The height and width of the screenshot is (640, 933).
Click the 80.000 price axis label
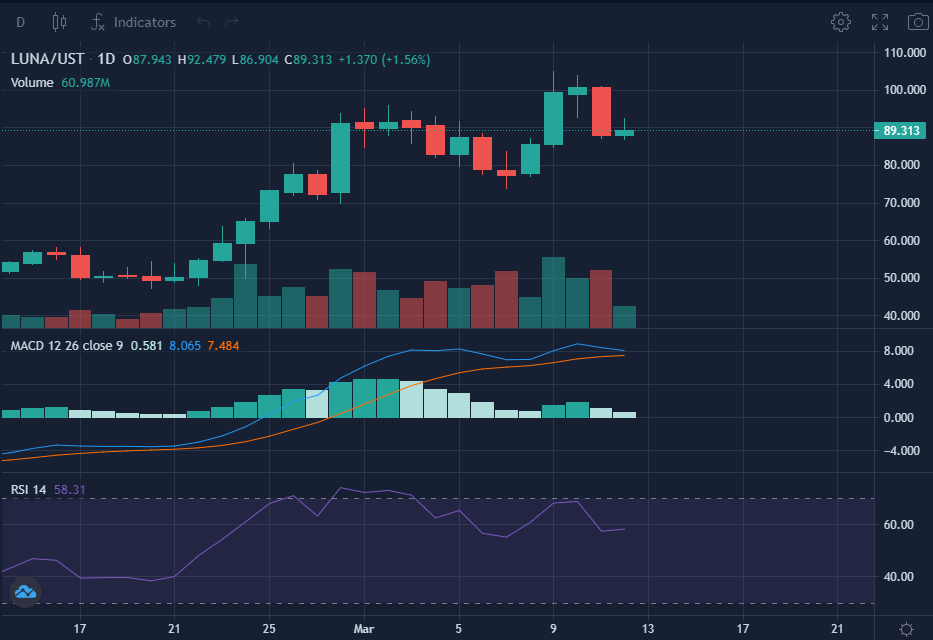(902, 165)
